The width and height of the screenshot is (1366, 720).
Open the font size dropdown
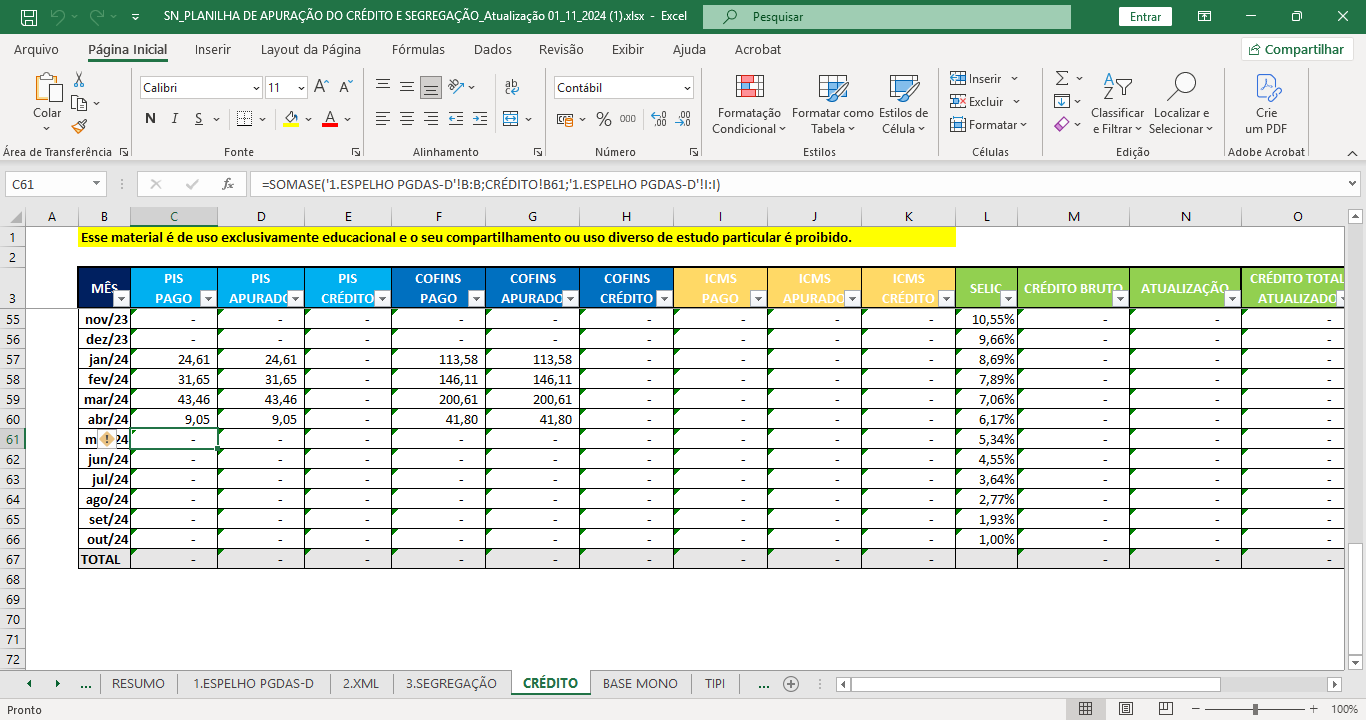(x=302, y=88)
